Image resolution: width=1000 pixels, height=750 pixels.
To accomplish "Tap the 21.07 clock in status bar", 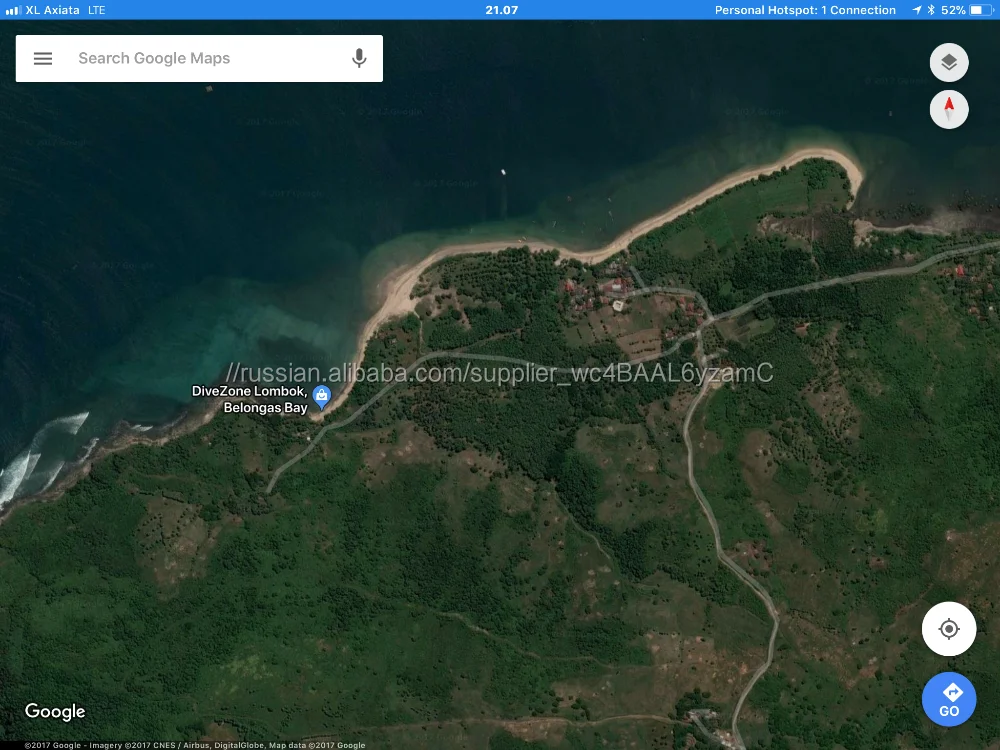I will click(501, 10).
